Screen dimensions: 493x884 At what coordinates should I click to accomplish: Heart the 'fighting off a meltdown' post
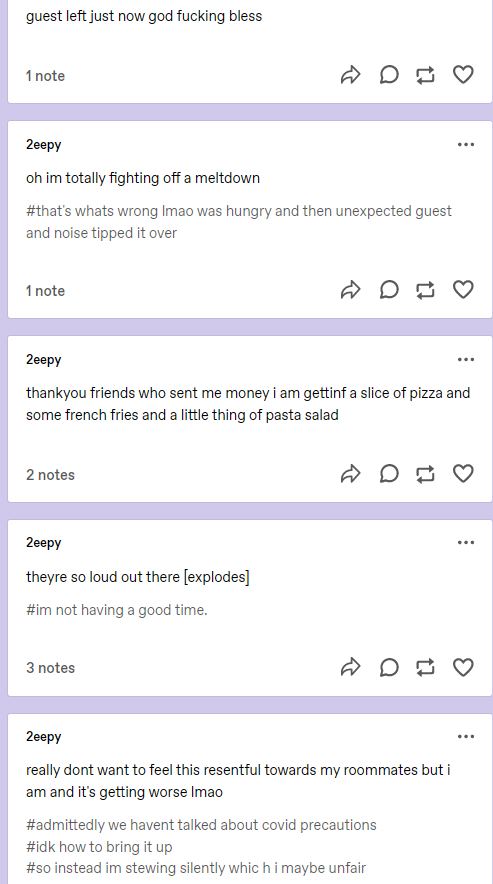tap(463, 290)
